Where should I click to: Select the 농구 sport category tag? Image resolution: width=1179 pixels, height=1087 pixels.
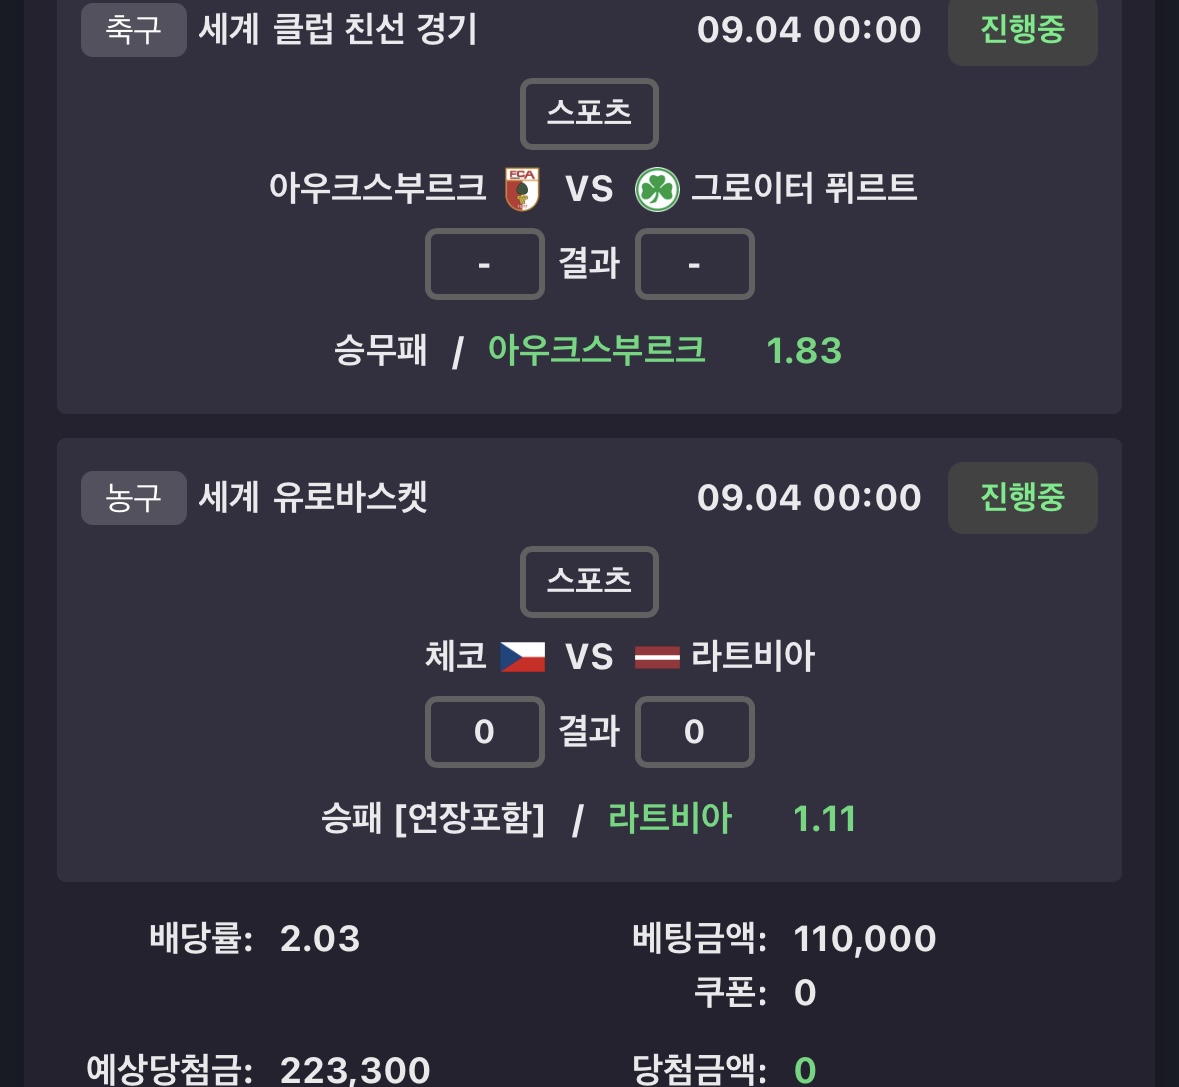tap(134, 498)
